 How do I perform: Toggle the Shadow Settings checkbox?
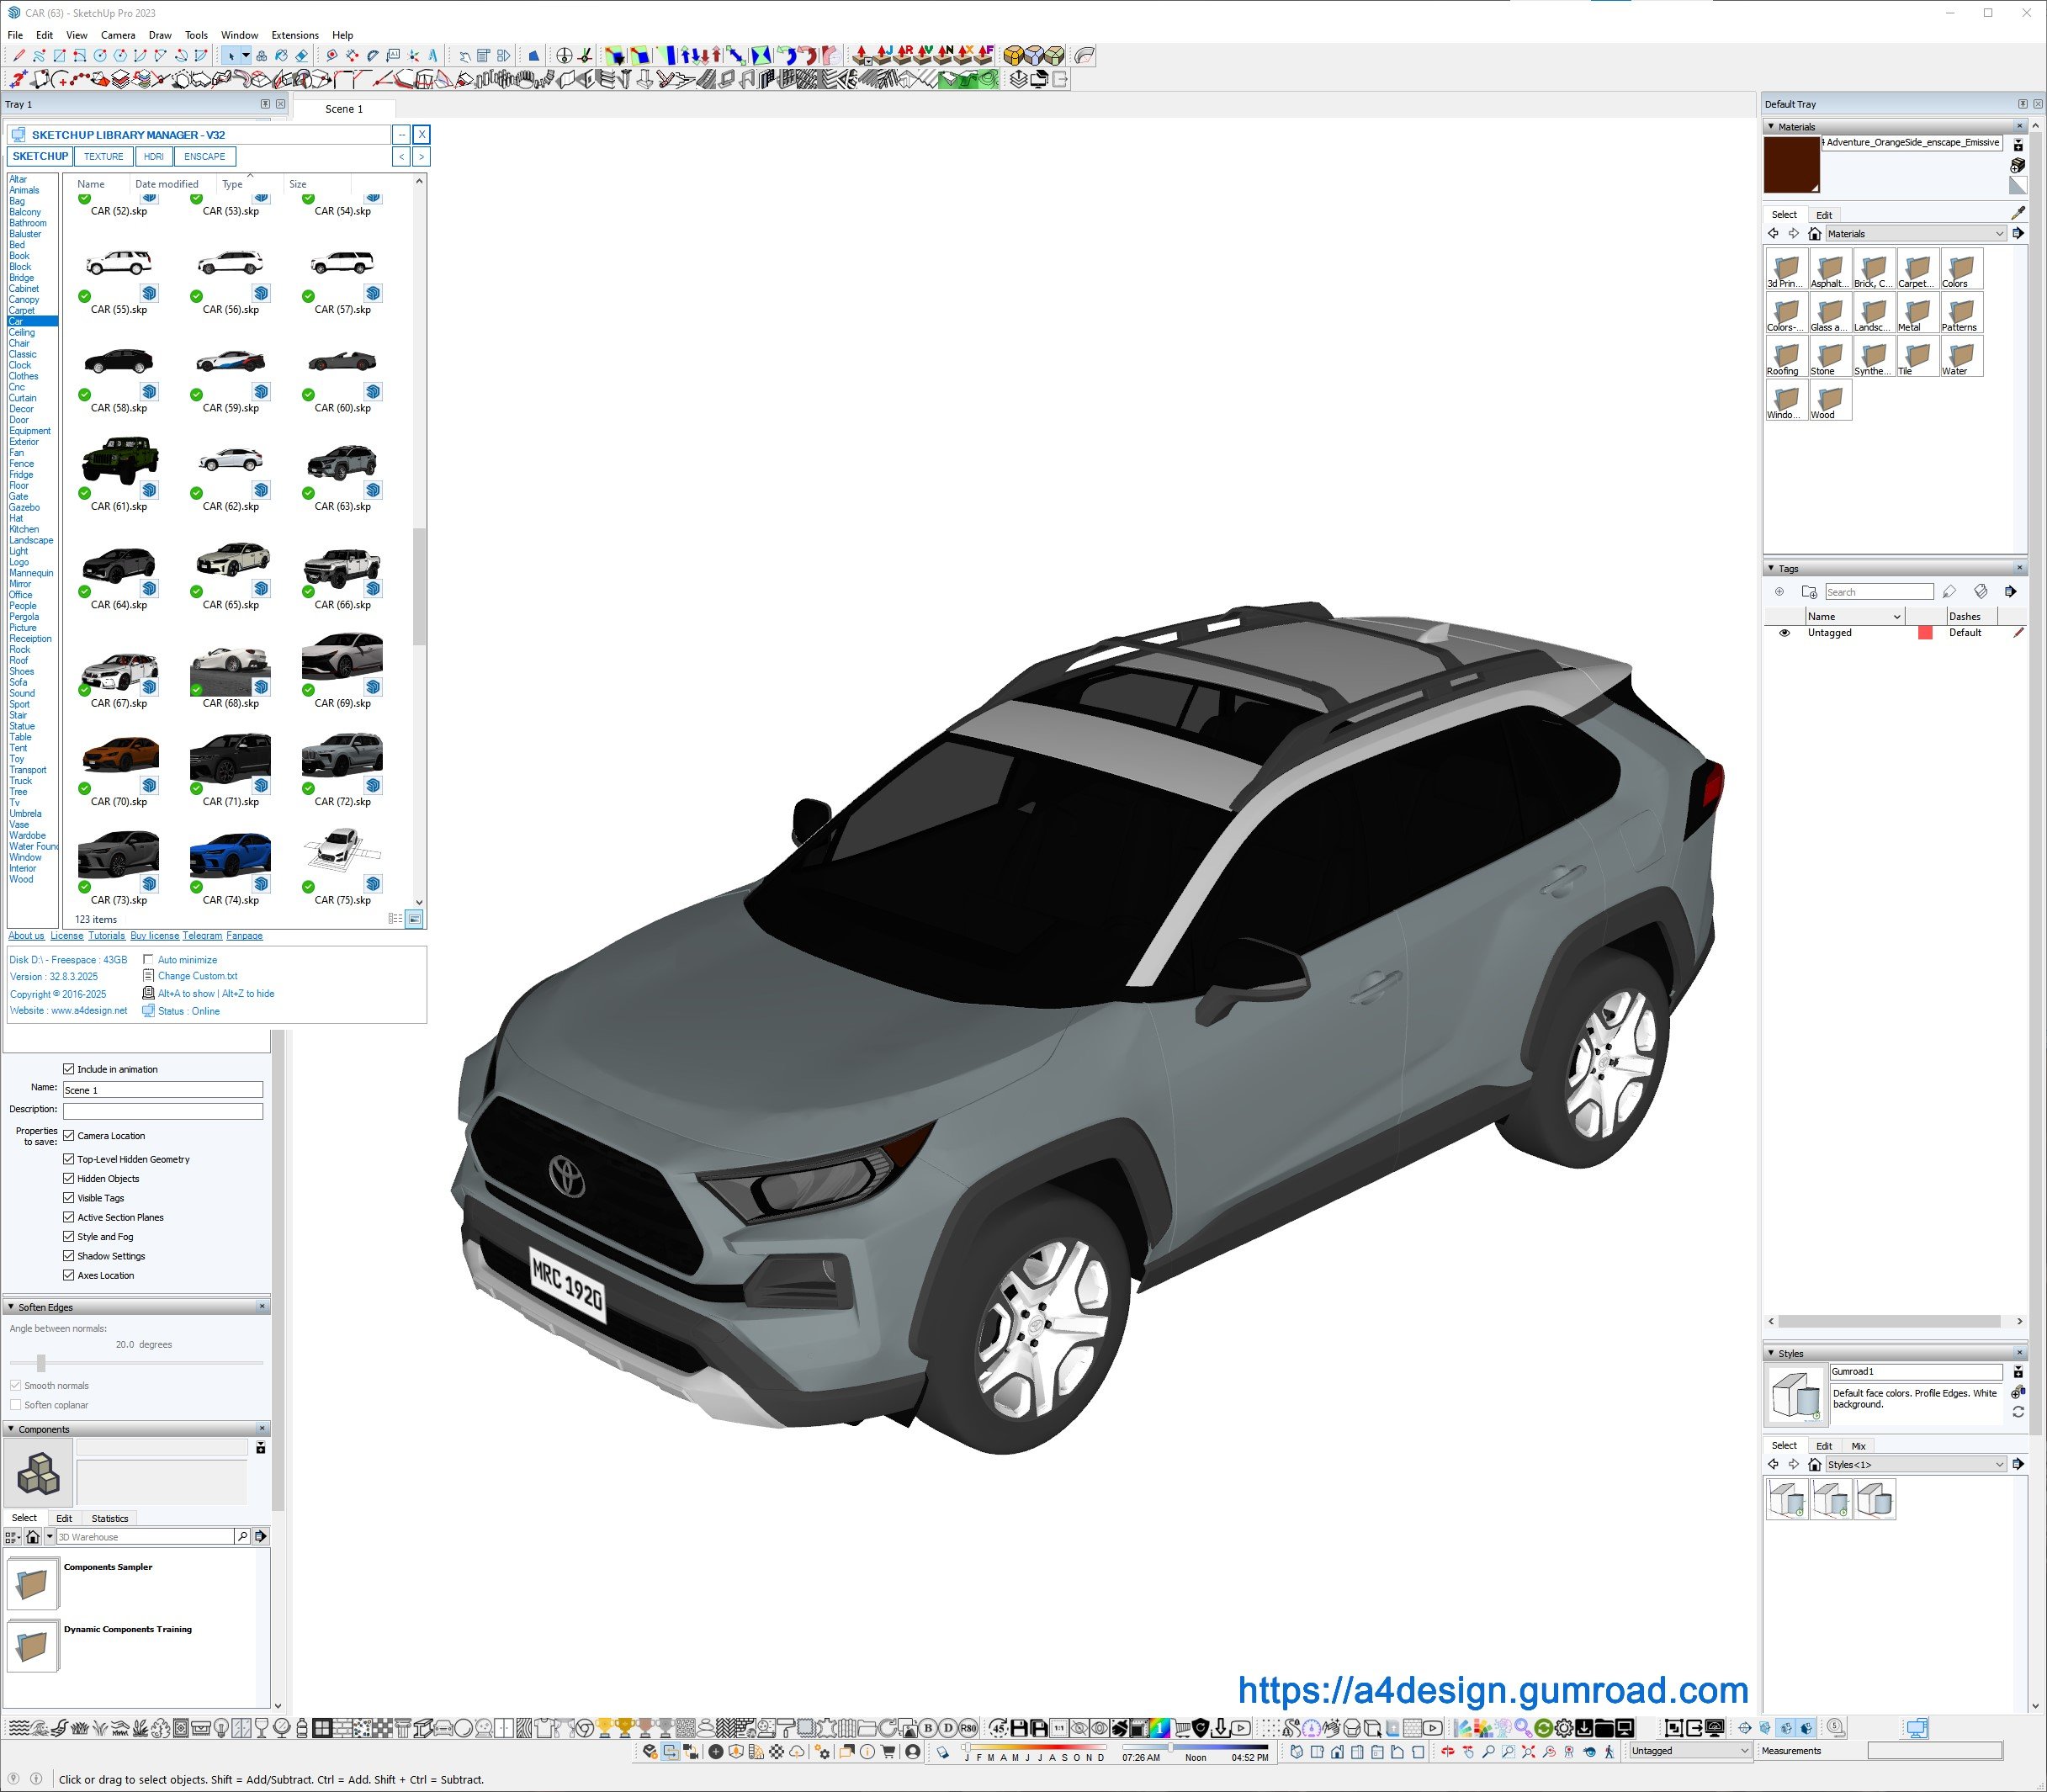click(x=69, y=1256)
